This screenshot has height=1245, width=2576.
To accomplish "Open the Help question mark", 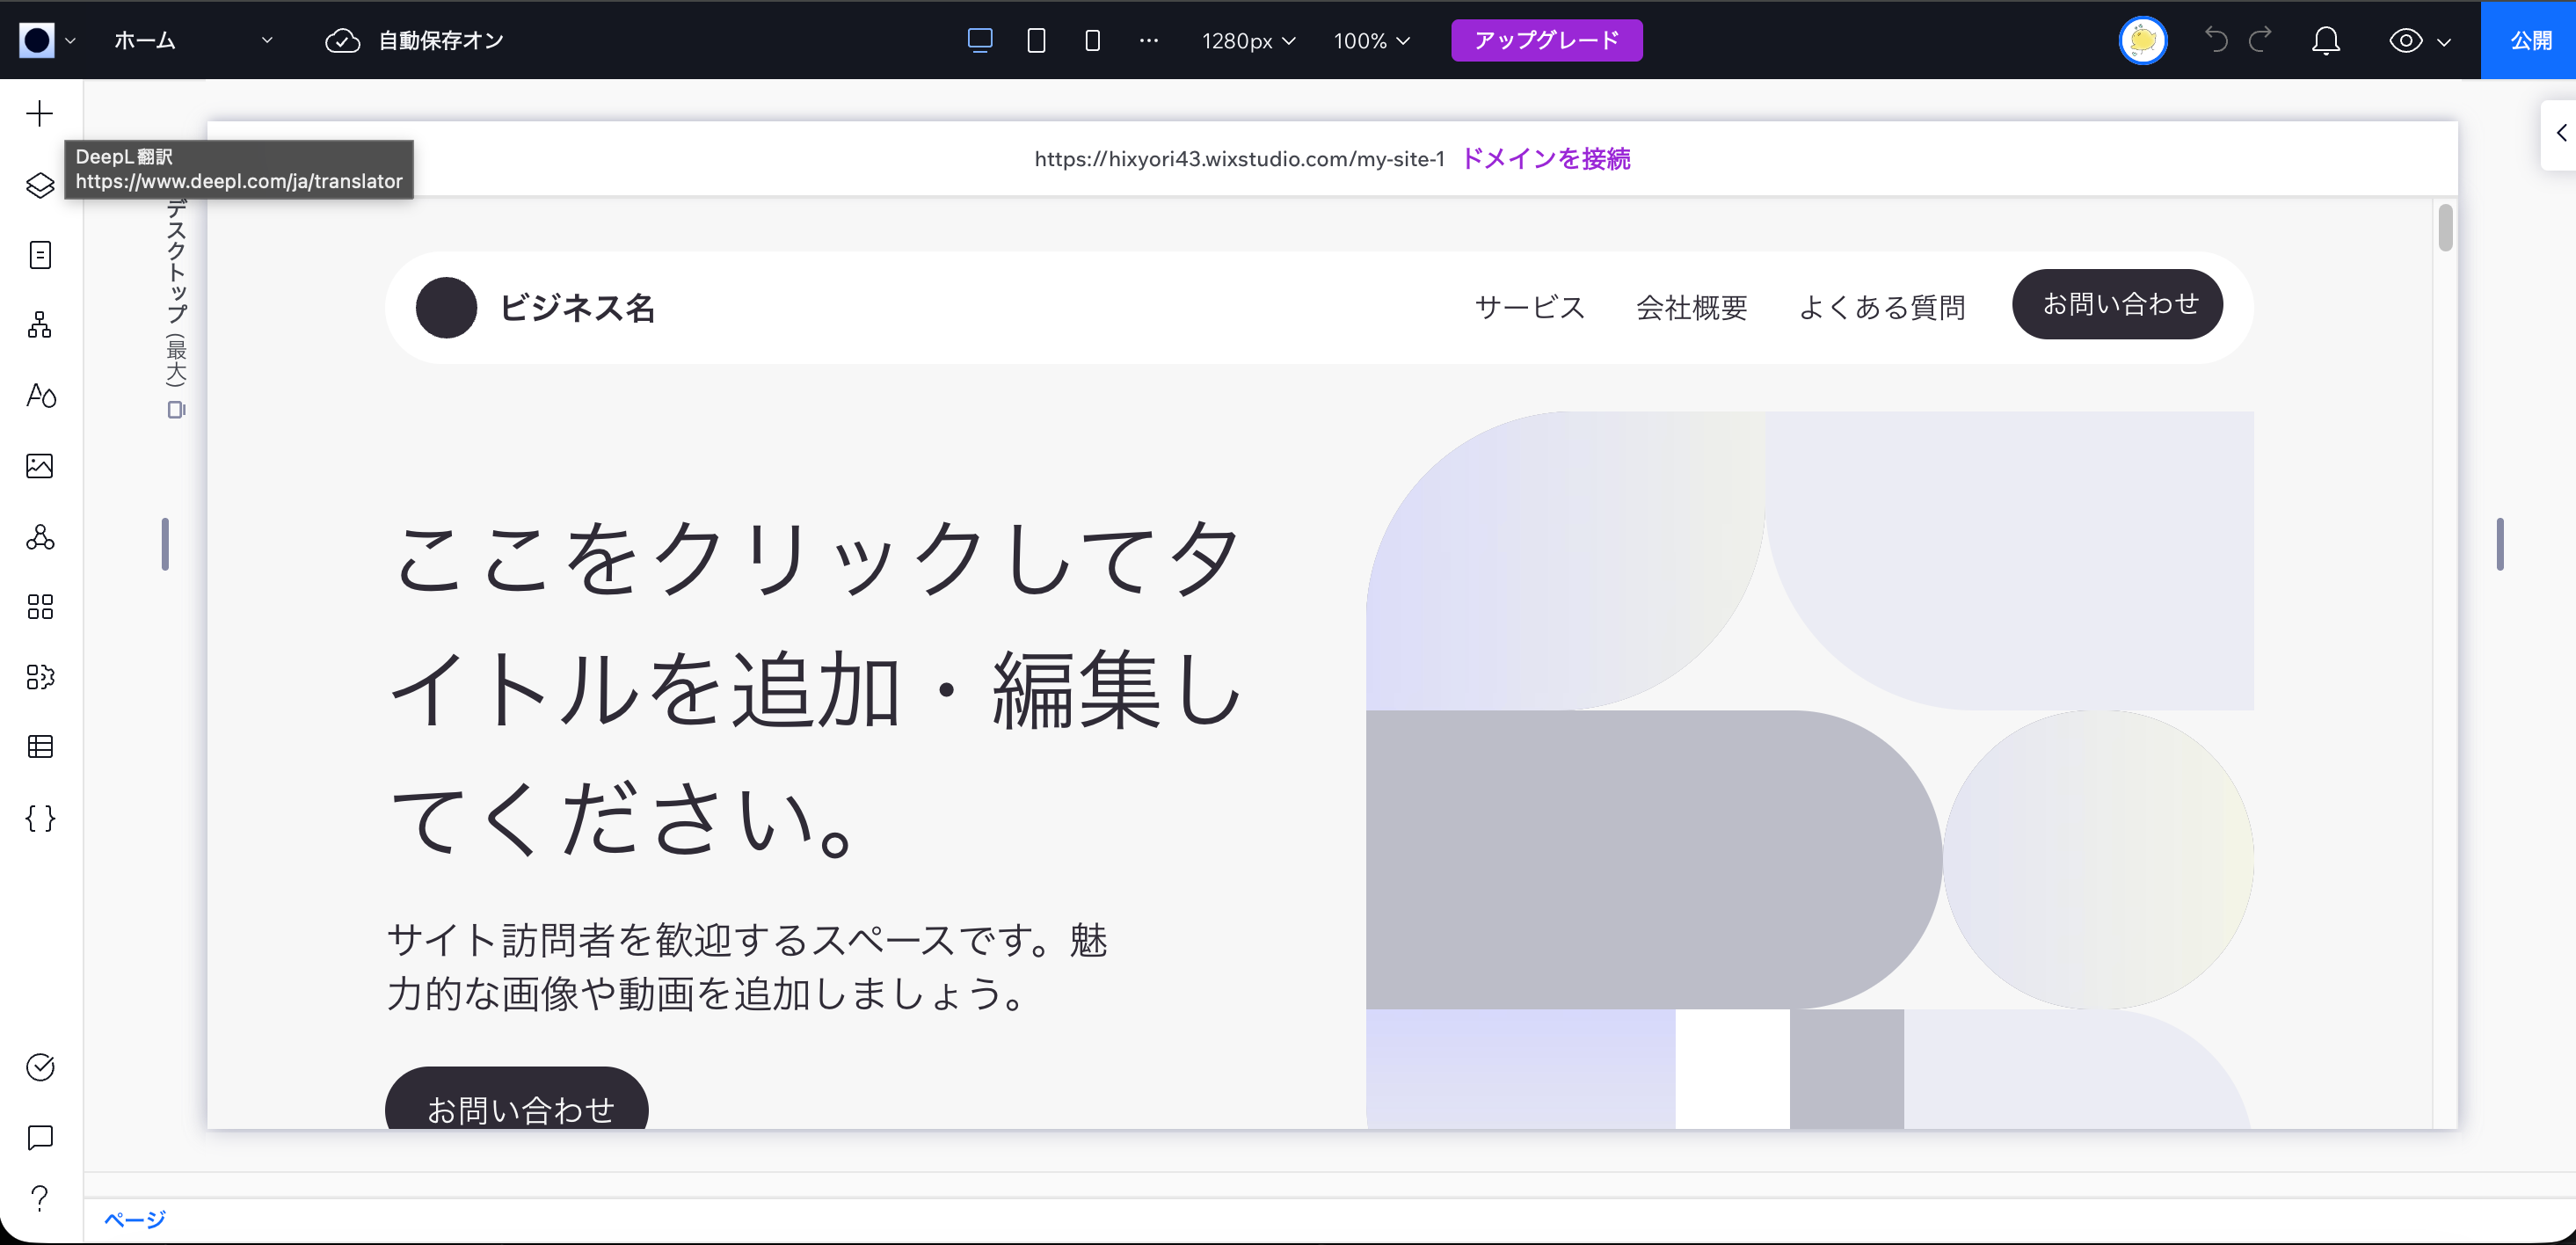I will pos(40,1197).
